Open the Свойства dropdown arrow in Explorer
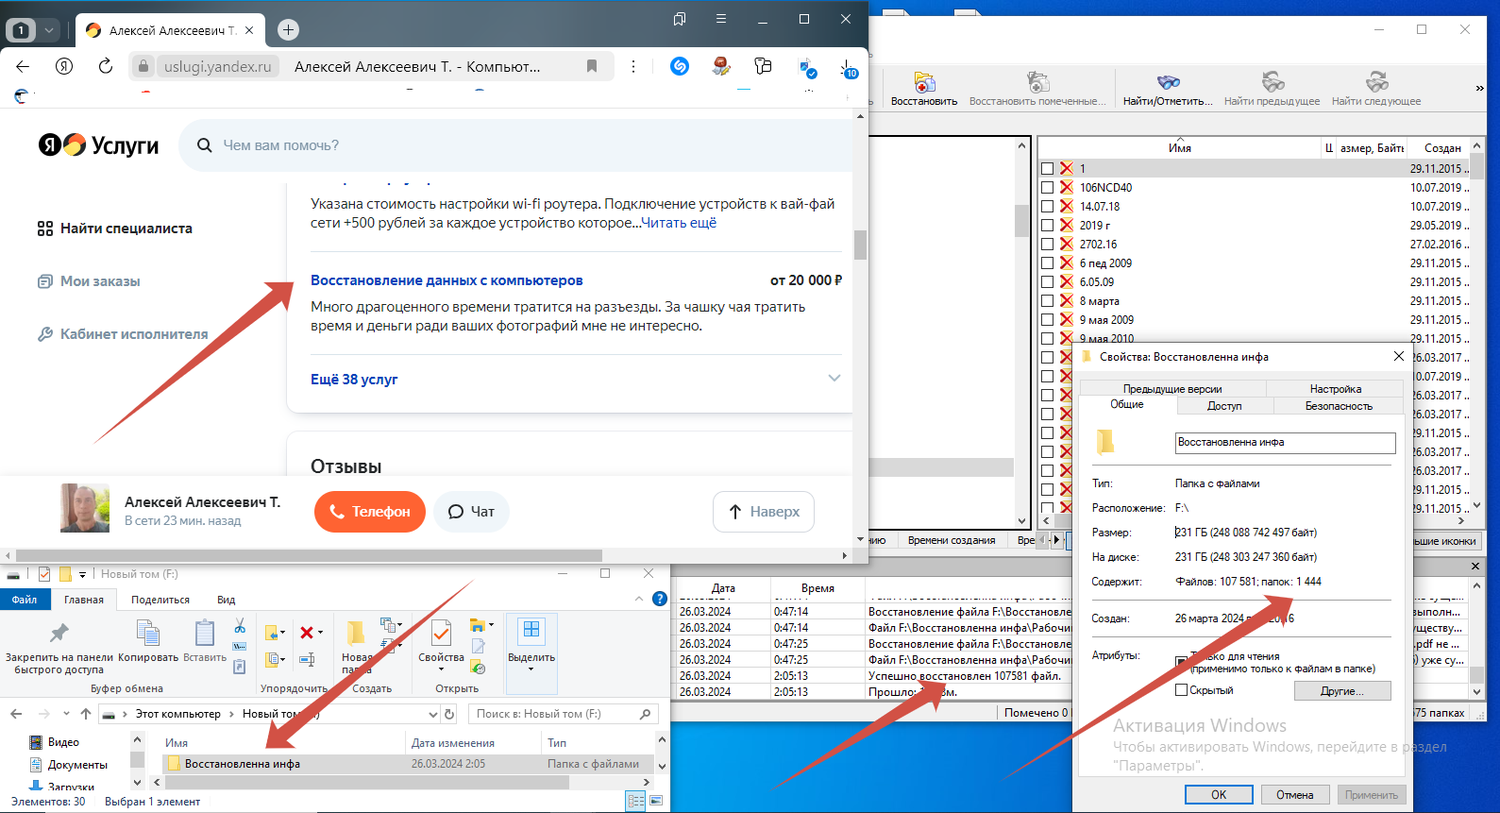The image size is (1500, 813). pos(441,668)
